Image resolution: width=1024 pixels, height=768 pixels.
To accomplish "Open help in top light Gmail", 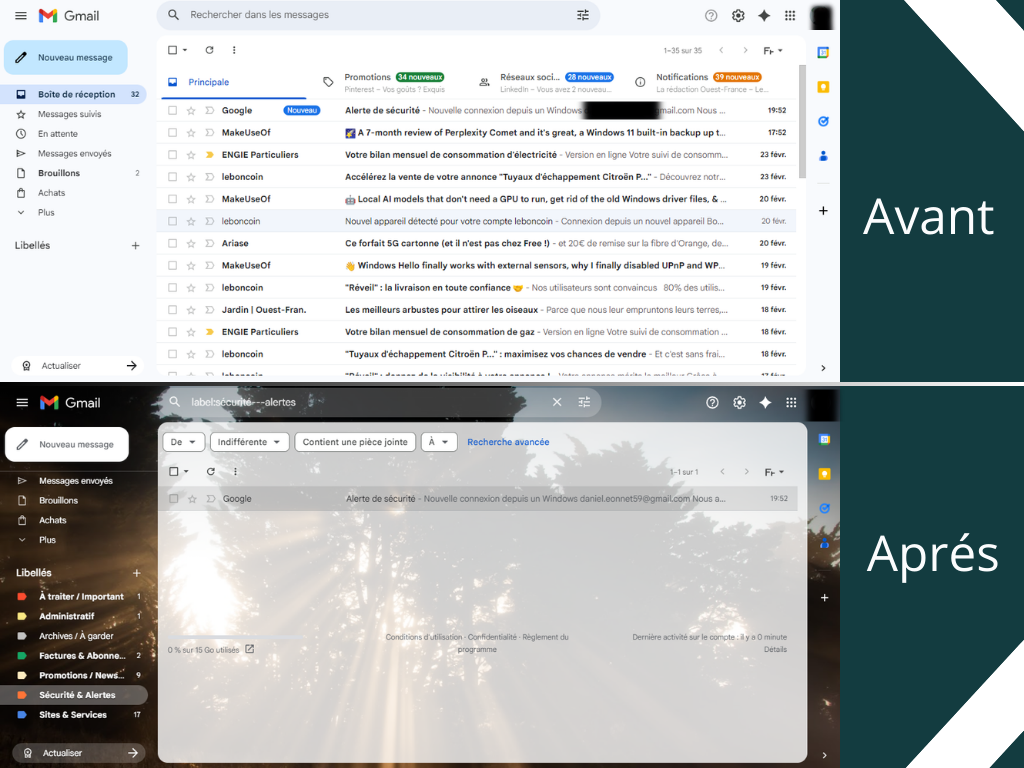I will tap(711, 16).
